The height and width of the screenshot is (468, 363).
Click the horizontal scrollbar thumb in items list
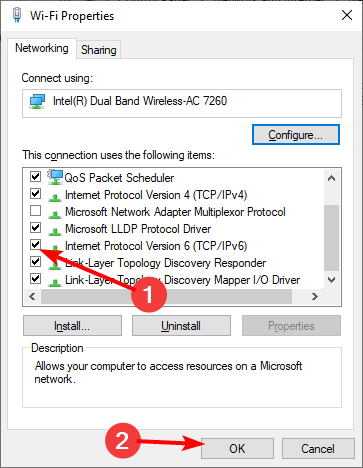[x=167, y=296]
